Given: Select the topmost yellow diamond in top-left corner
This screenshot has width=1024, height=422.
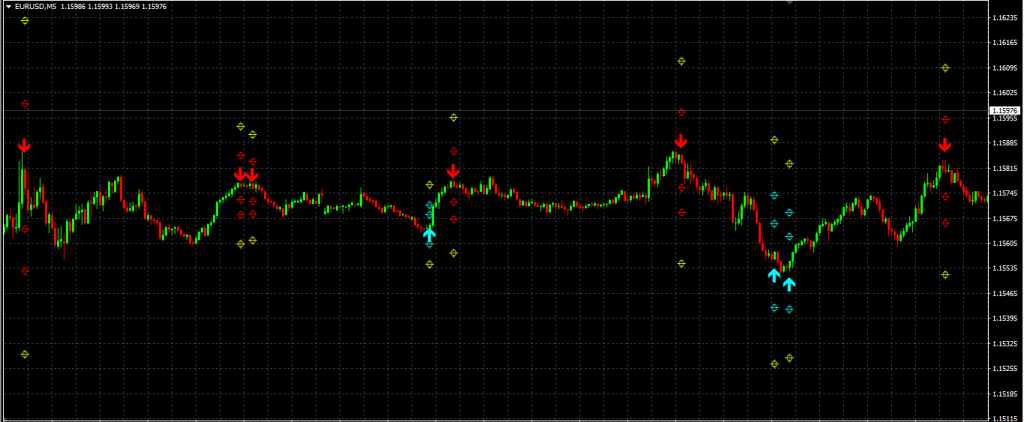Looking at the screenshot, I should (25, 21).
